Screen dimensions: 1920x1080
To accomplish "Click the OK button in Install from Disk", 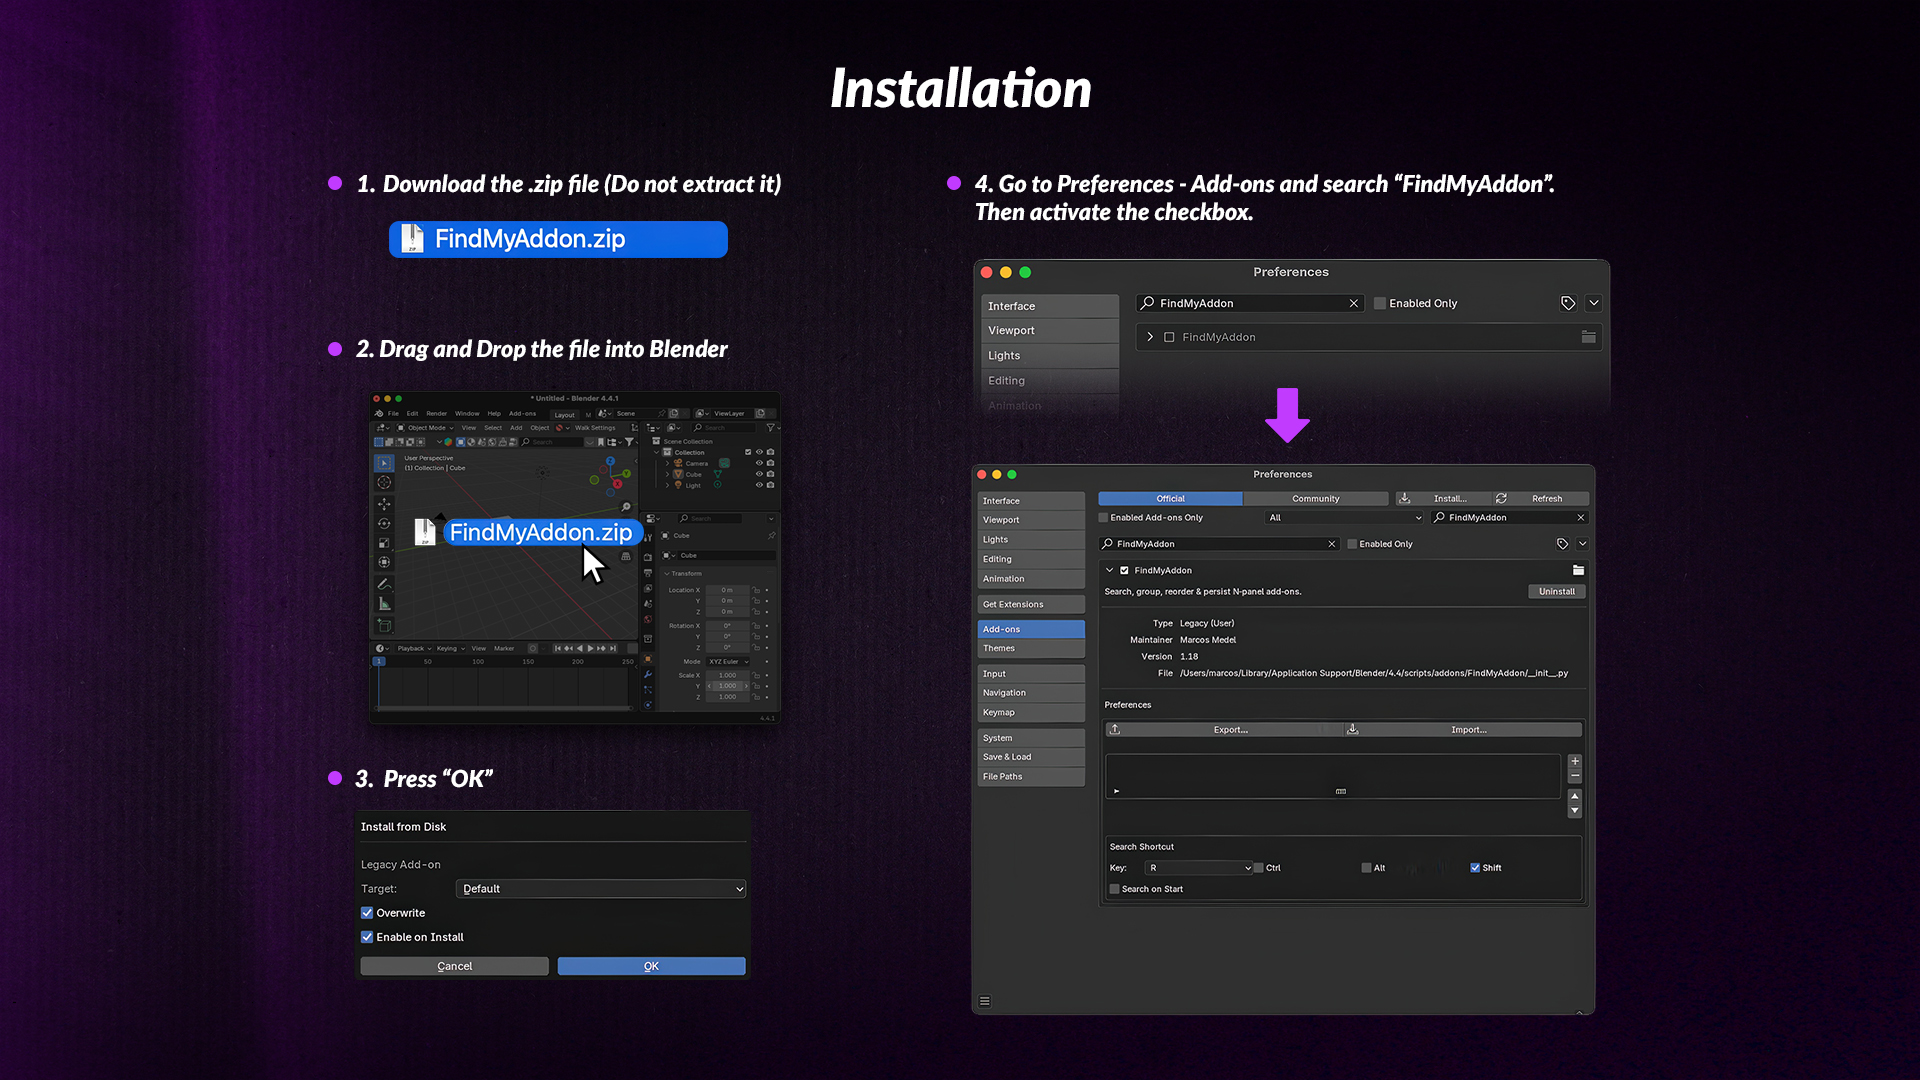I will [651, 966].
